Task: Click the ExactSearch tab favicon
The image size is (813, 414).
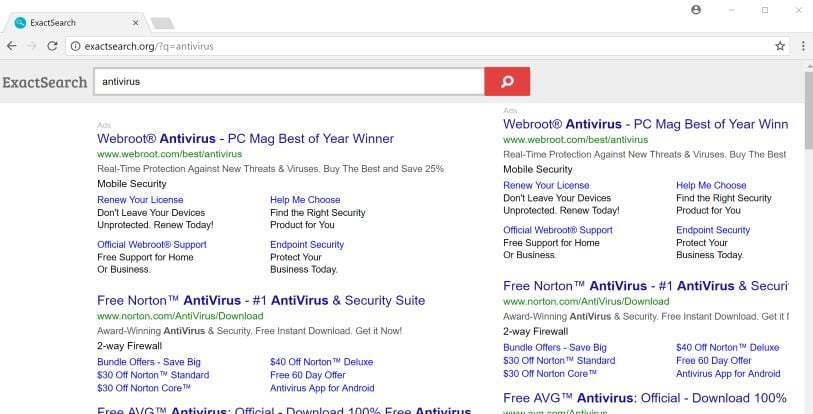Action: (20, 22)
